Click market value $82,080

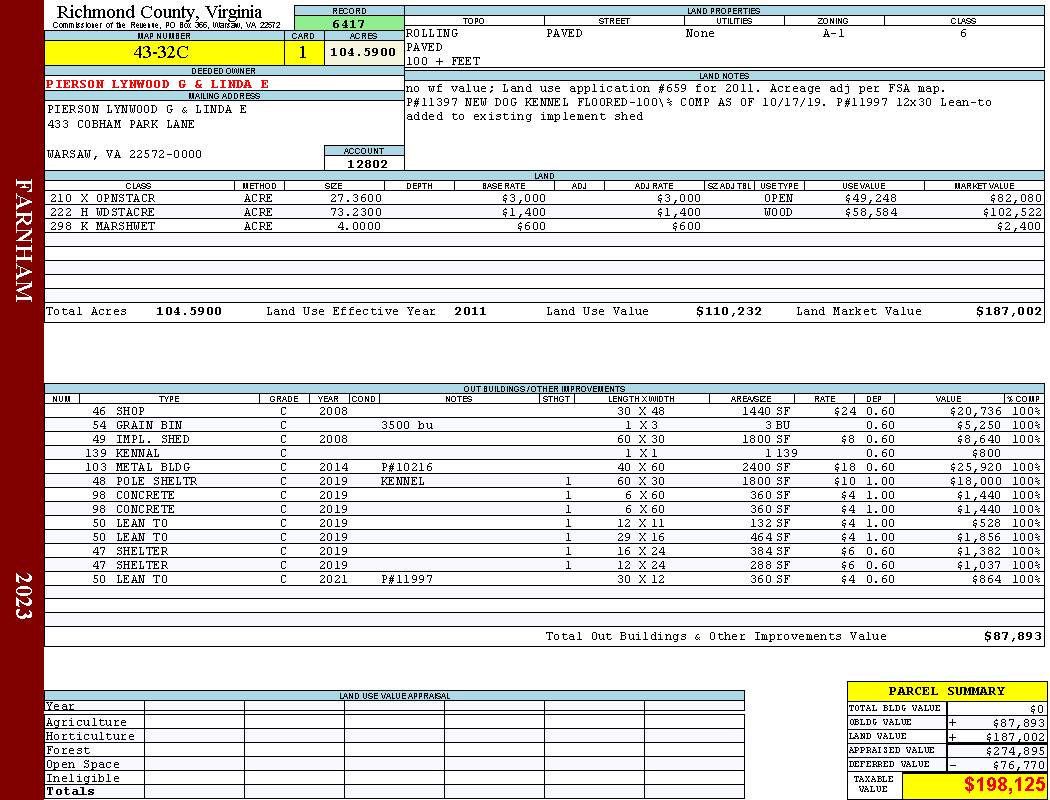[x=1016, y=198]
